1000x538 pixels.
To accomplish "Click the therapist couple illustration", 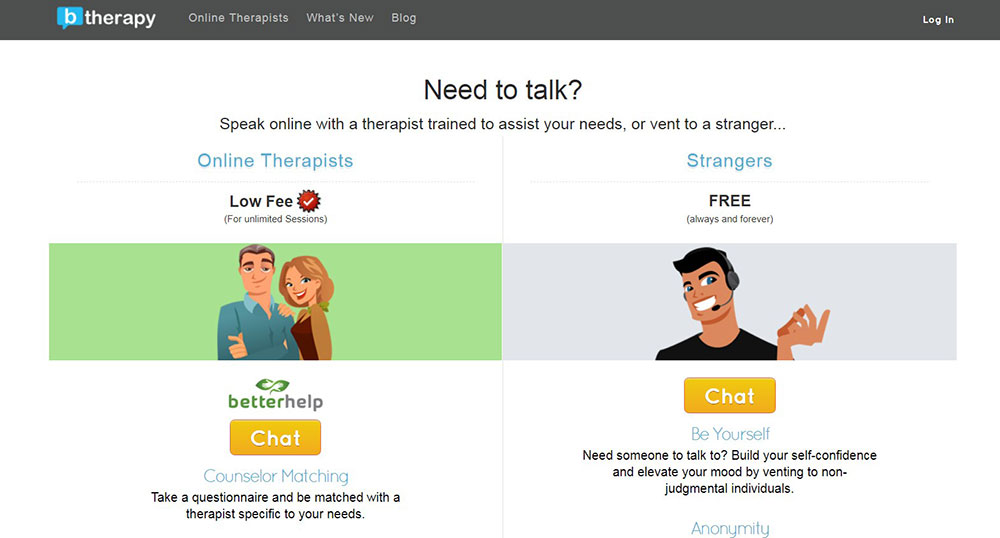I will (276, 302).
